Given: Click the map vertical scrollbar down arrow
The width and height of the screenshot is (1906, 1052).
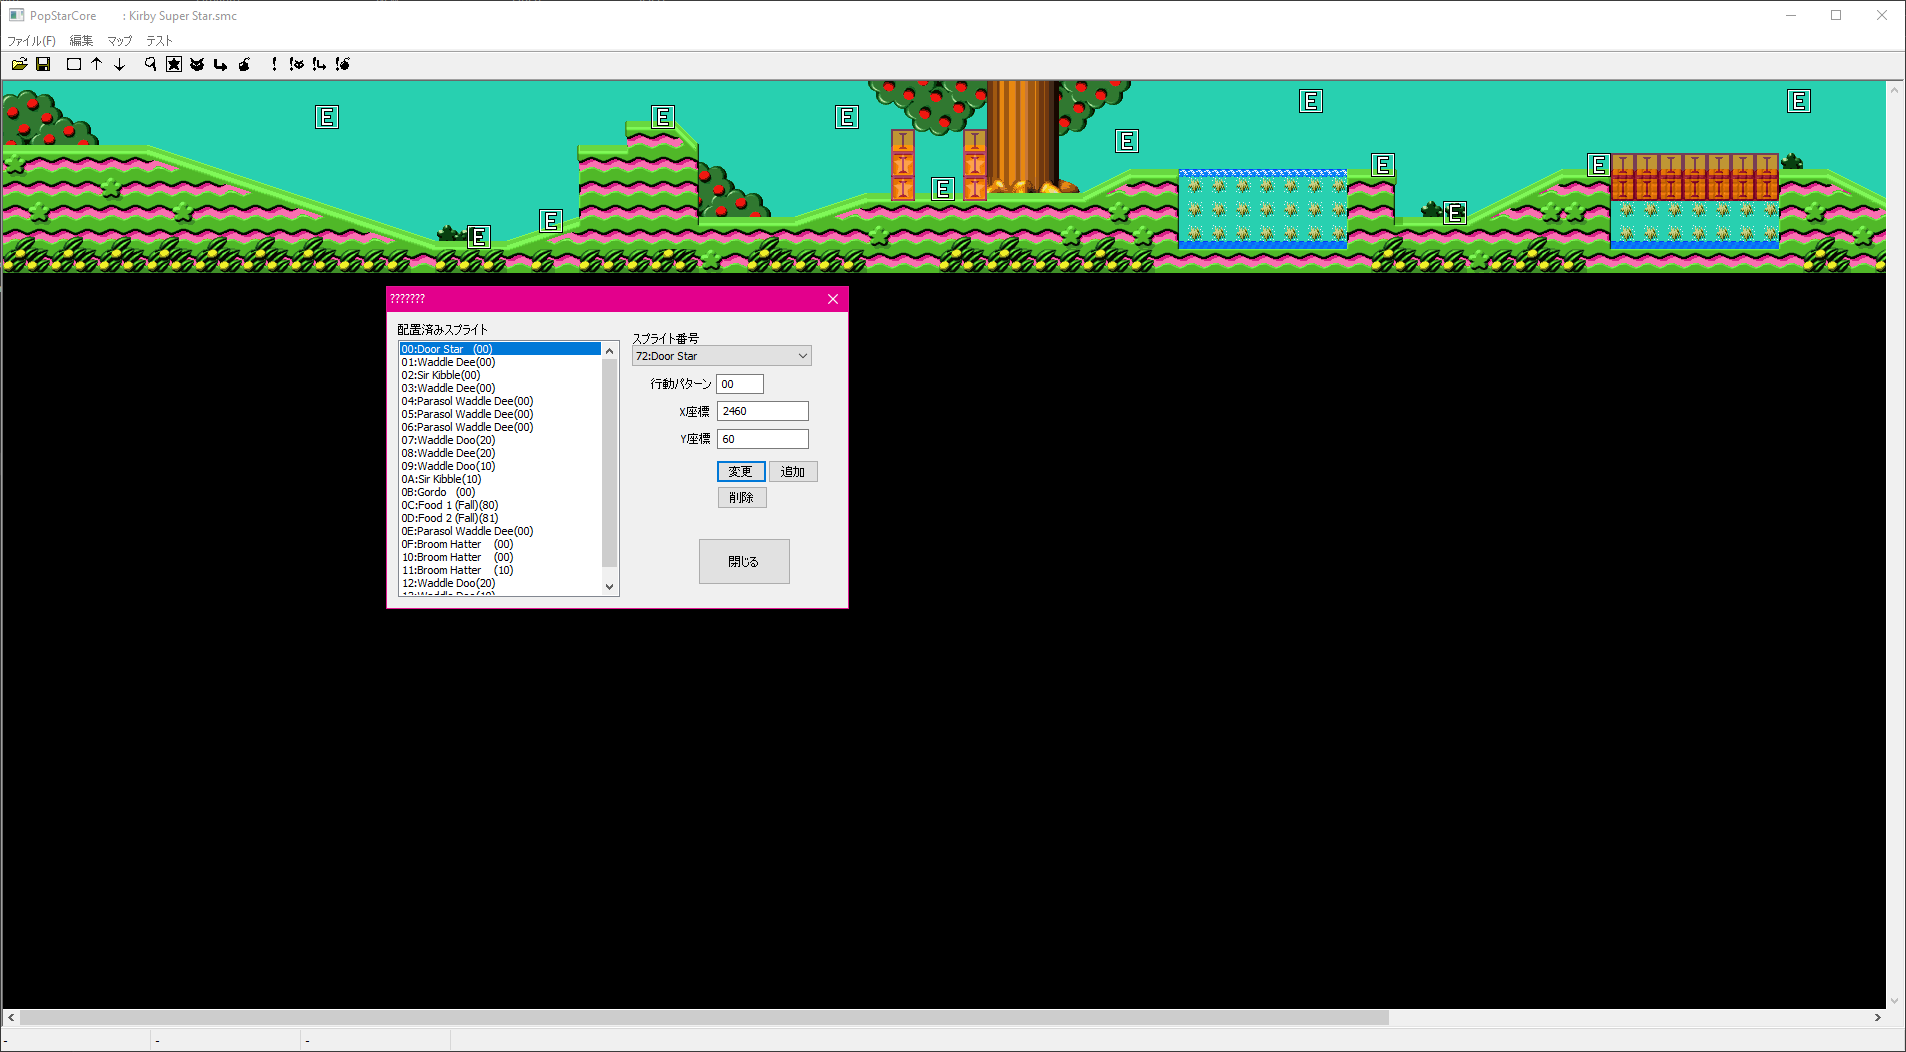Looking at the screenshot, I should pos(1895,1000).
